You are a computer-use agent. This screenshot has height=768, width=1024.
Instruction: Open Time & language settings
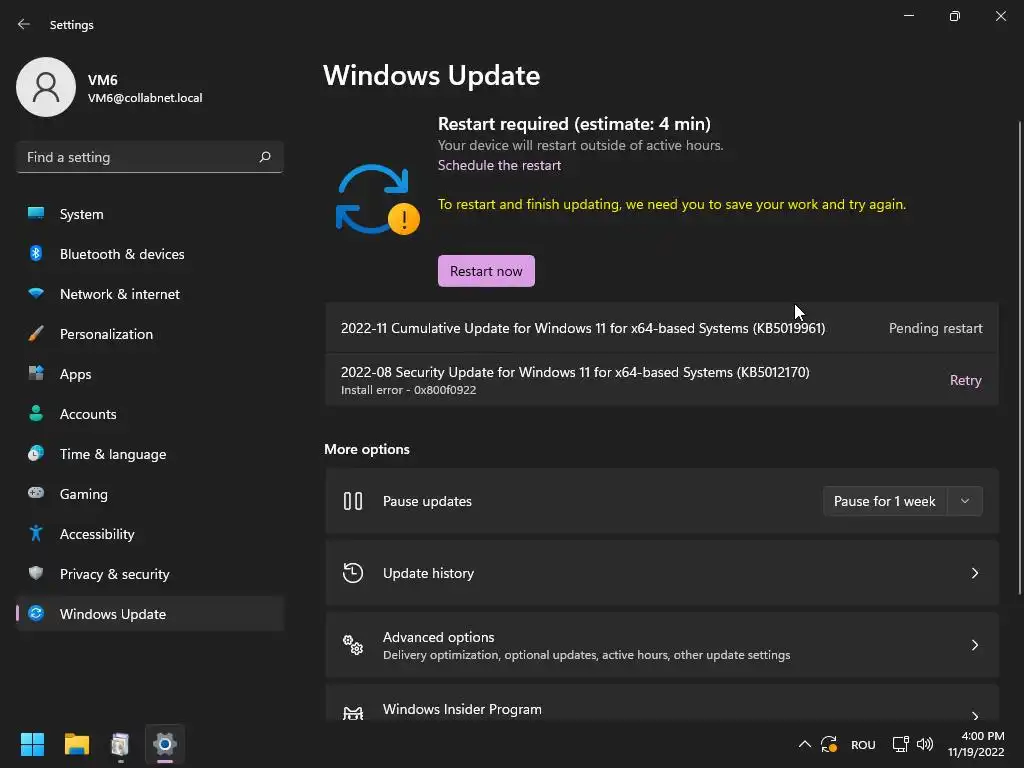(150, 453)
